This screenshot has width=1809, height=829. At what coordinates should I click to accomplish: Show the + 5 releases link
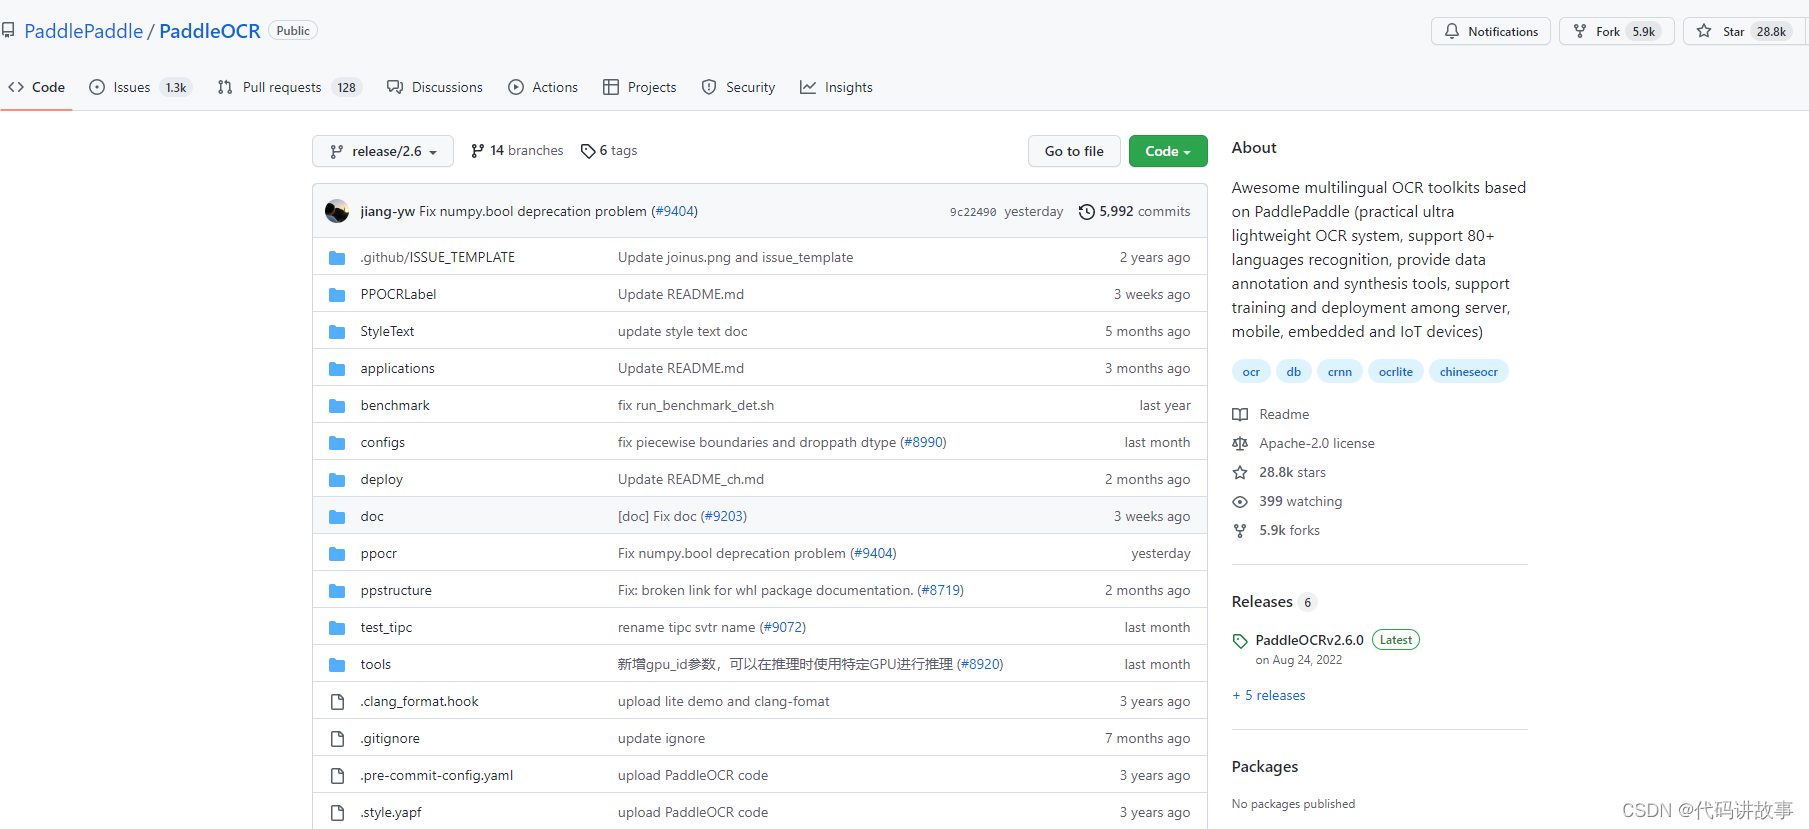(x=1269, y=695)
